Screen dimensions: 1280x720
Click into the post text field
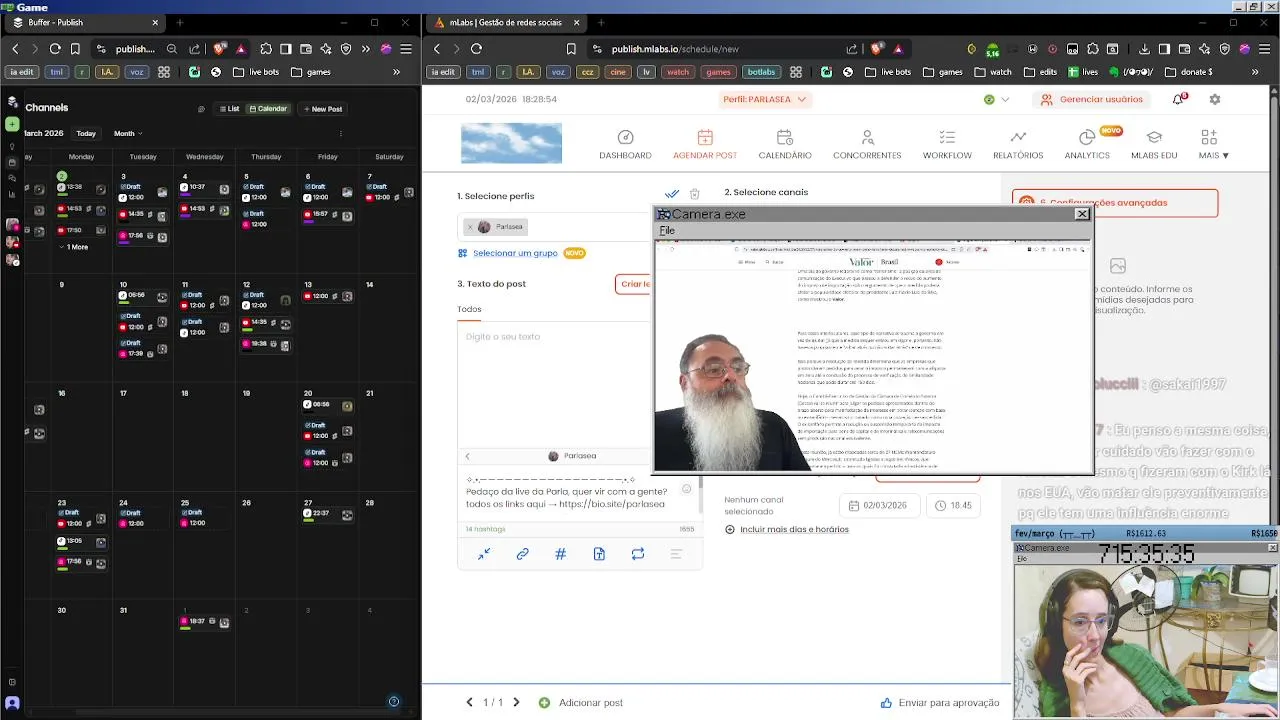coord(555,385)
